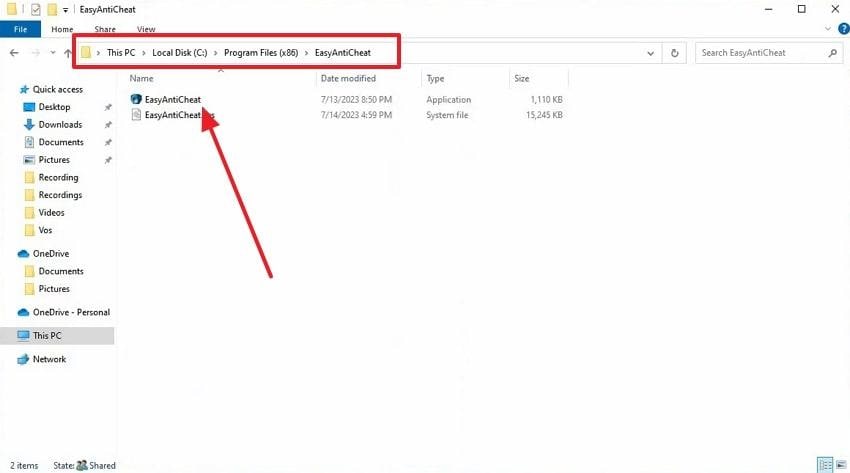The image size is (850, 473).
Task: Click the search magnifier icon
Action: click(x=833, y=53)
